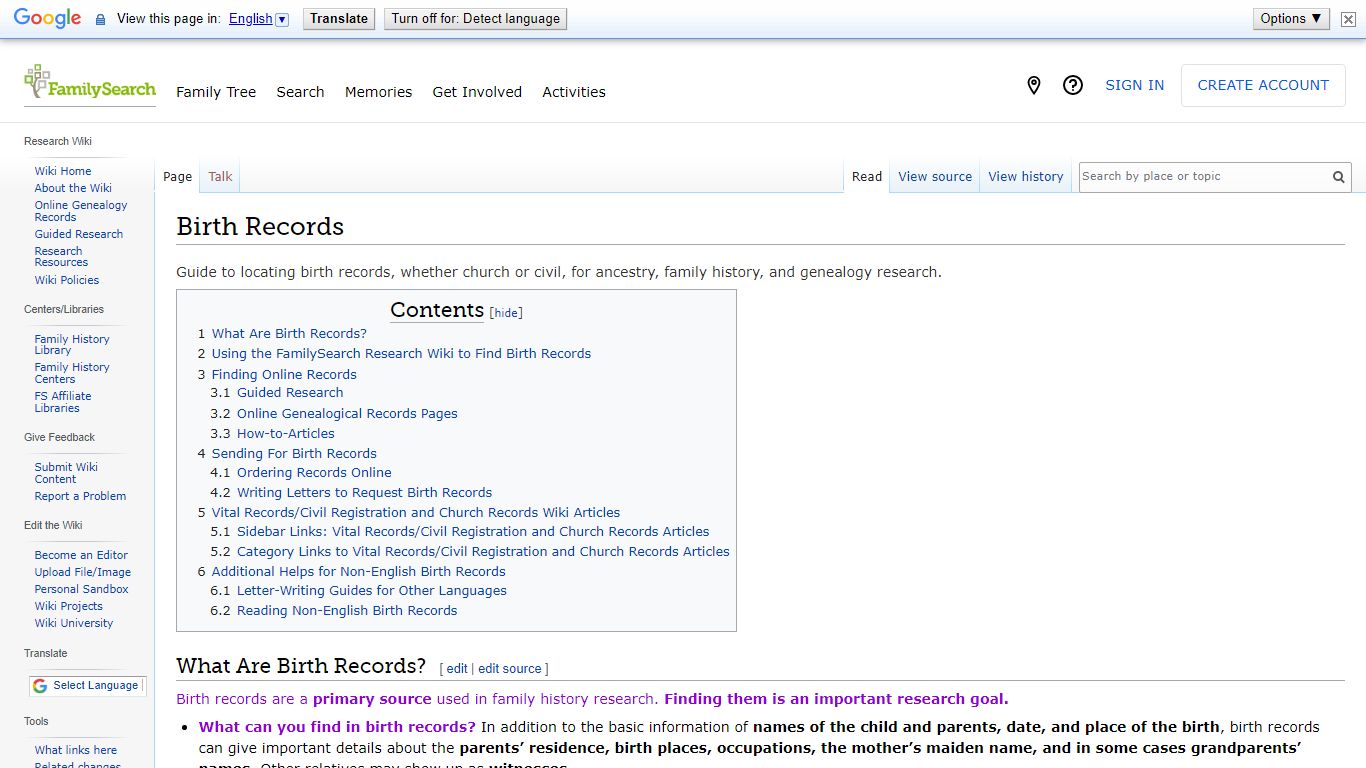Open Wiki University link
1366x768 pixels.
point(74,623)
